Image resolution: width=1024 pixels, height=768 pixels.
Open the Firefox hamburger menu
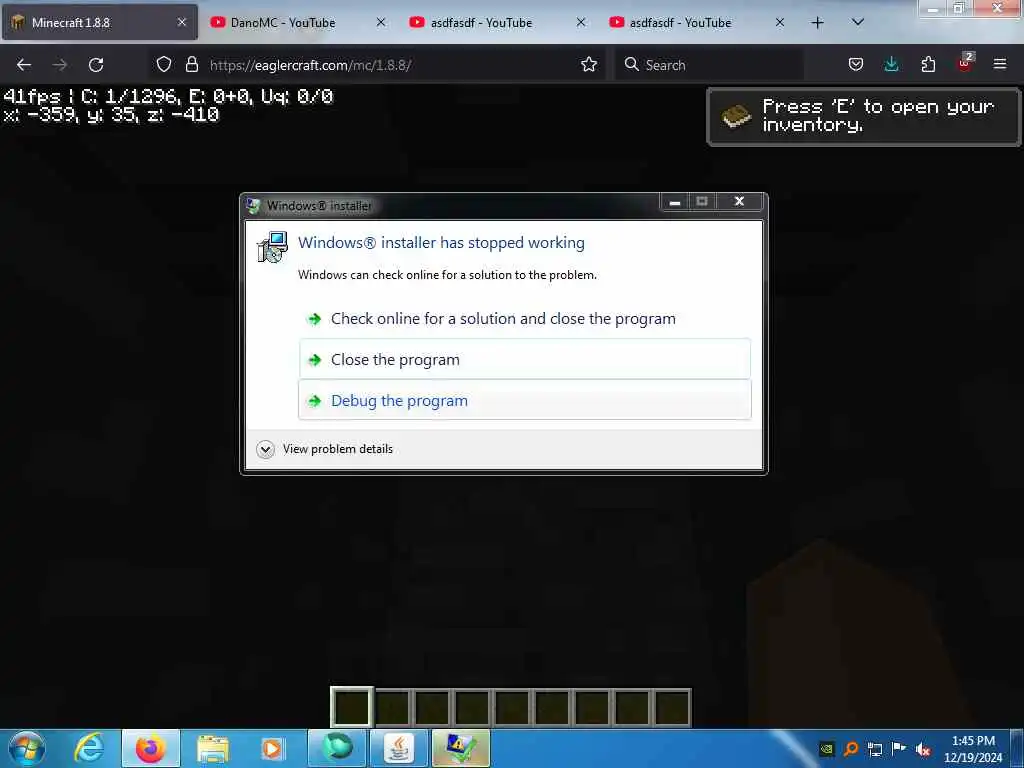(x=1000, y=64)
